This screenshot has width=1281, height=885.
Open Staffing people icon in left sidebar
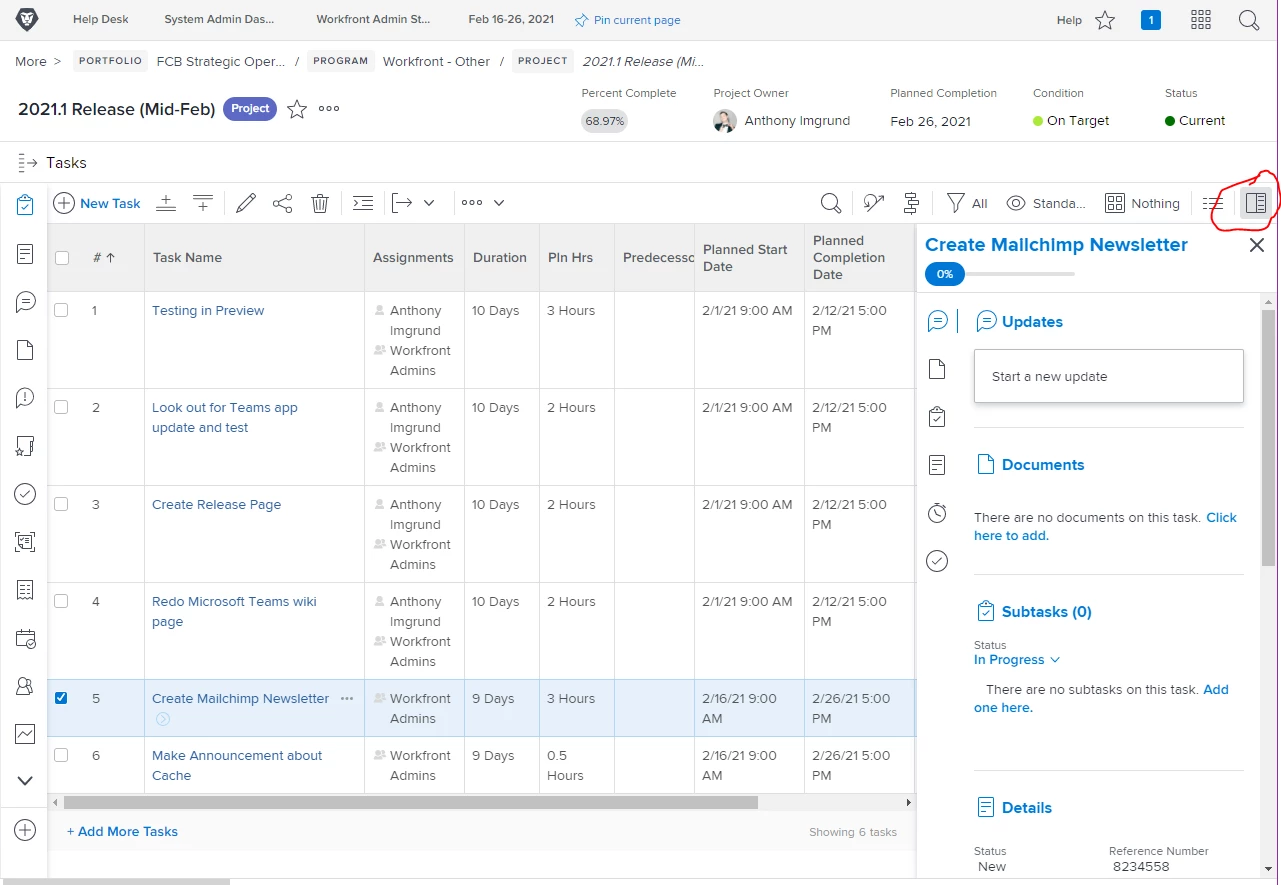(26, 686)
